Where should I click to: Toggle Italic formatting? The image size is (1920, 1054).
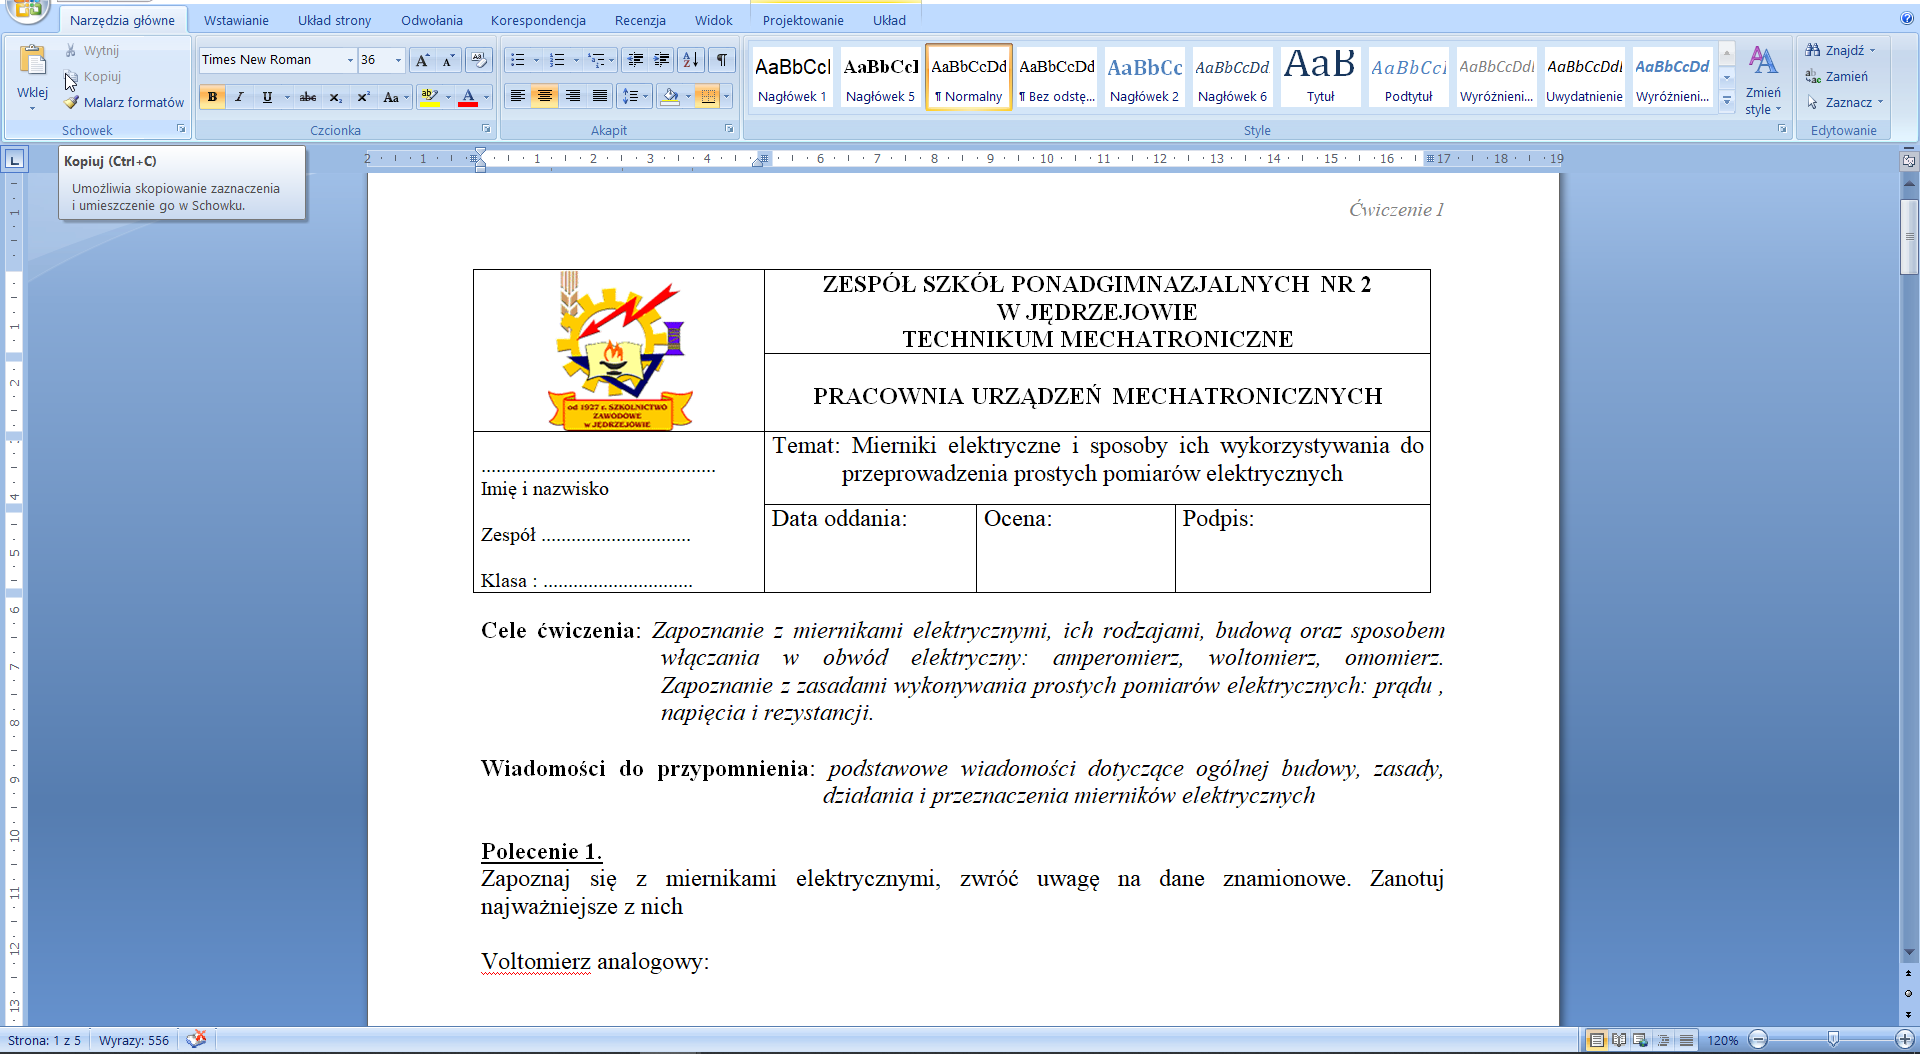239,97
